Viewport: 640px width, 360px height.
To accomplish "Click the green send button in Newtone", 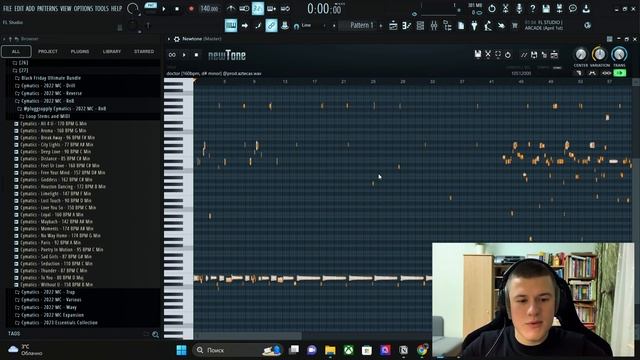I will (620, 73).
